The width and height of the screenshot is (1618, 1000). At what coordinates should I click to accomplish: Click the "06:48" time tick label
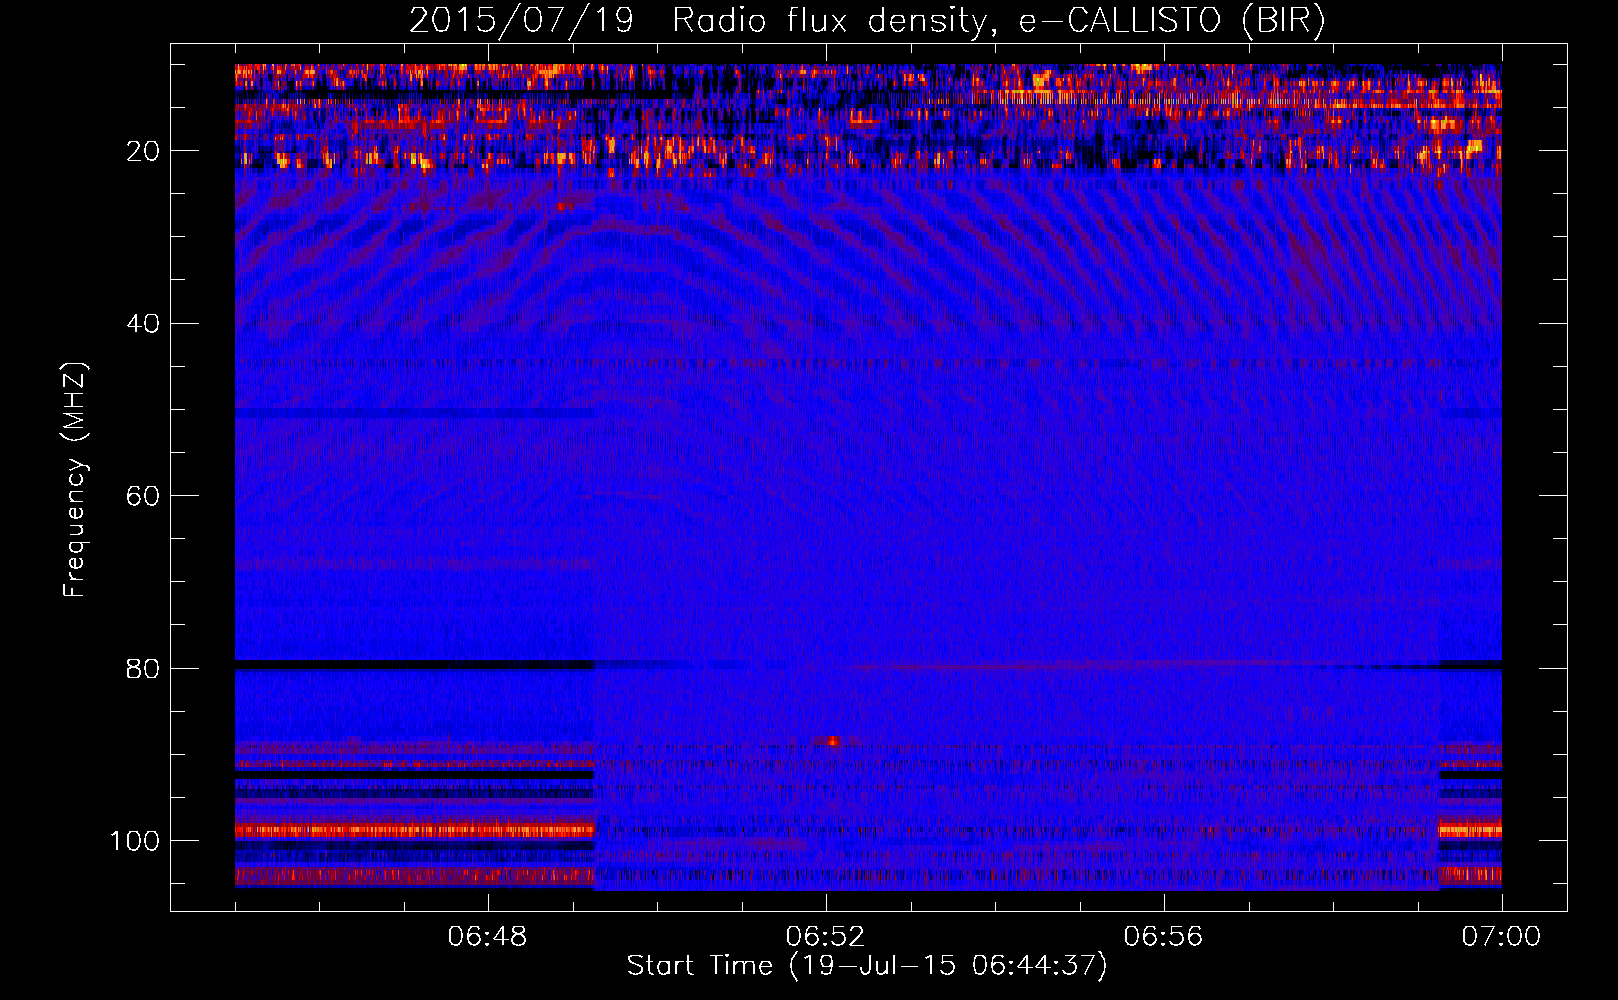488,937
